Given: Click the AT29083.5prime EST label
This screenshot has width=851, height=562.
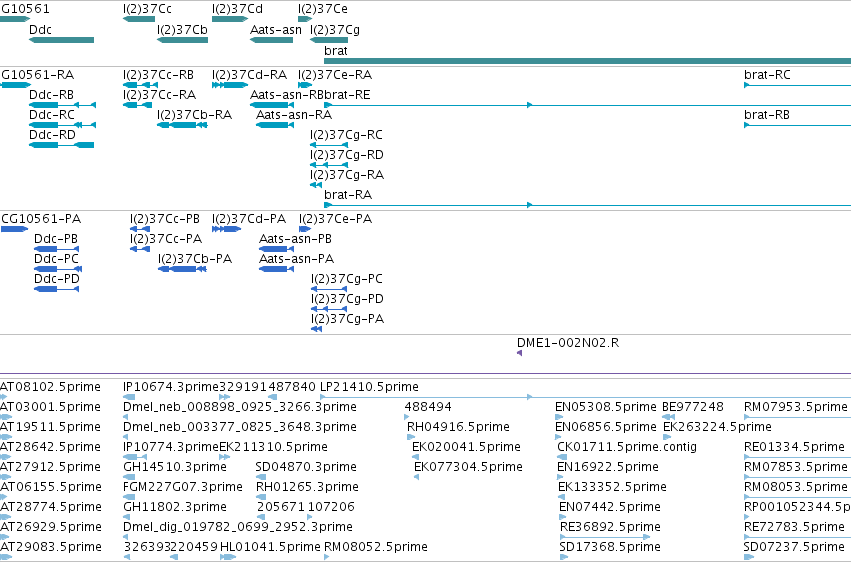Looking at the screenshot, I should 51,547.
